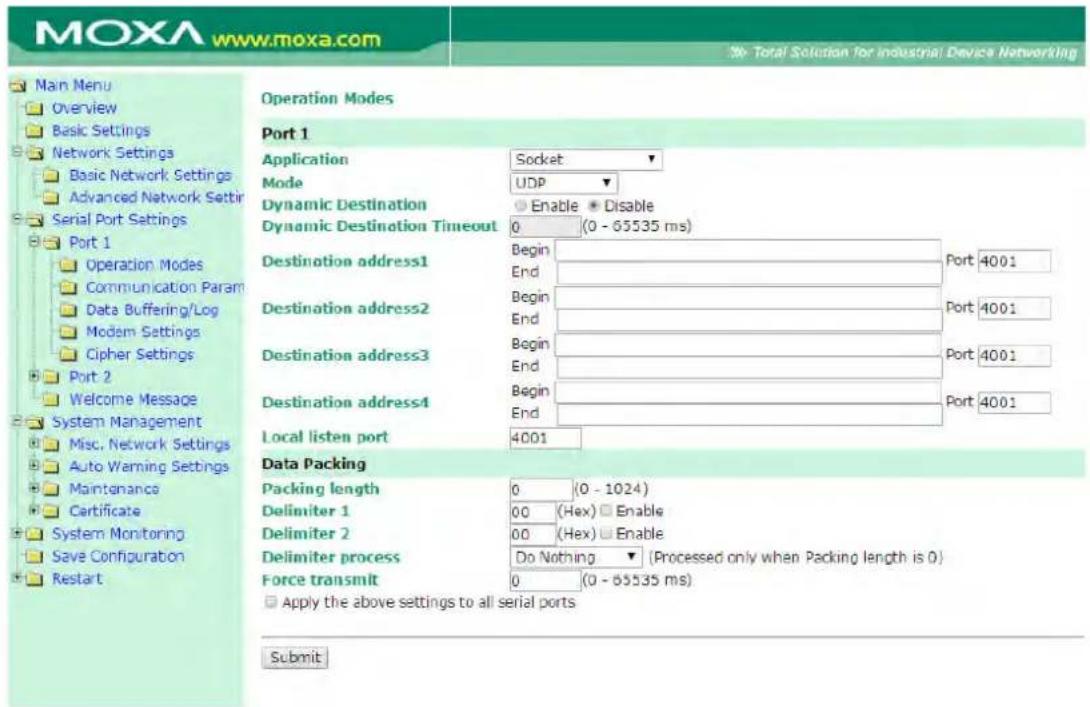Click the Force transmit input field
Image resolution: width=1090 pixels, height=707 pixels.
[546, 580]
